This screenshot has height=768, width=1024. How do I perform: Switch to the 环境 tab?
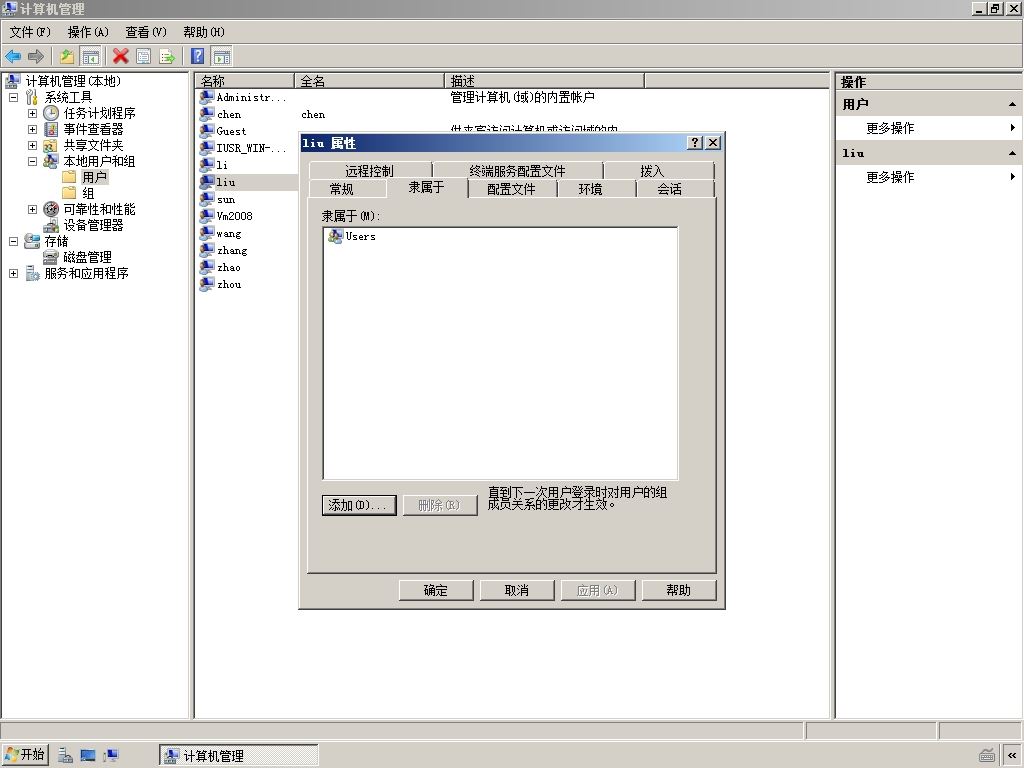point(590,189)
